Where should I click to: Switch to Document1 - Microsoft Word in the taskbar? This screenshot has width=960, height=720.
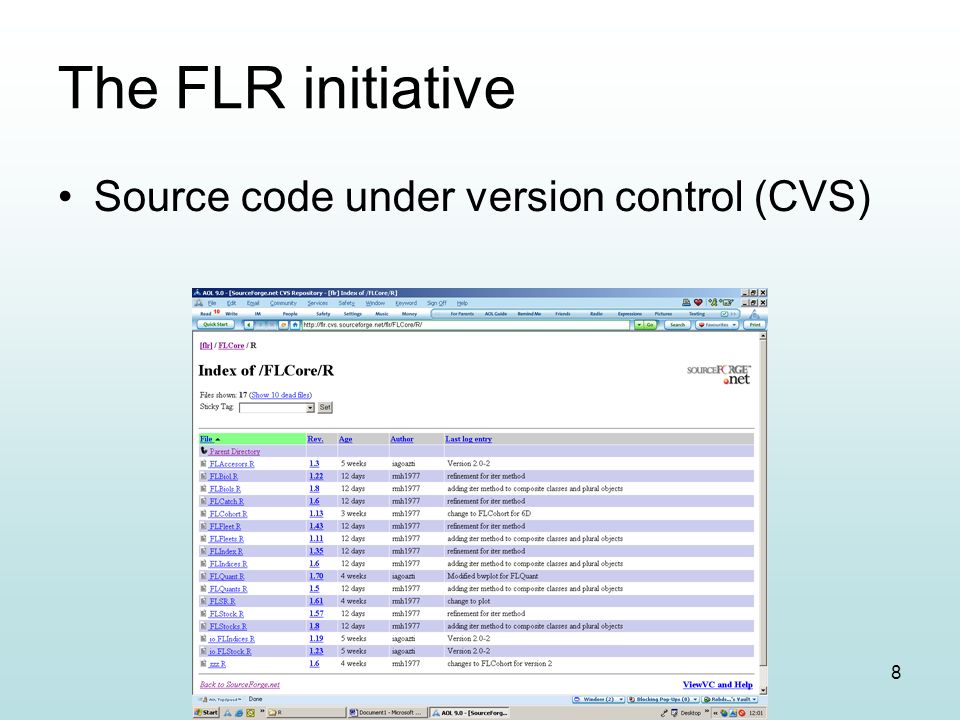pyautogui.click(x=388, y=713)
